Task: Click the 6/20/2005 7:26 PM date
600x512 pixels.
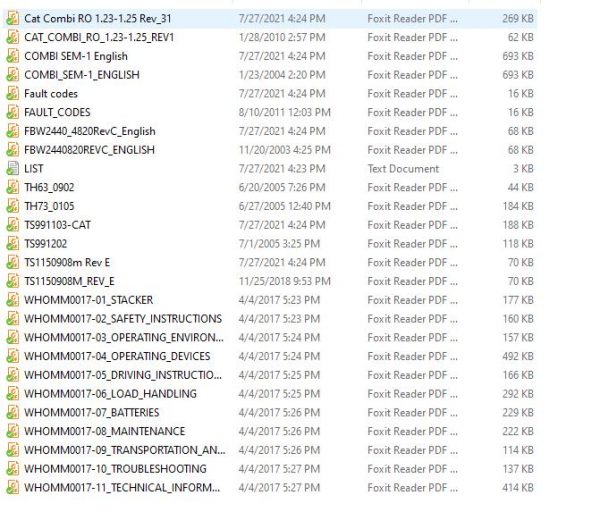Action: point(282,187)
